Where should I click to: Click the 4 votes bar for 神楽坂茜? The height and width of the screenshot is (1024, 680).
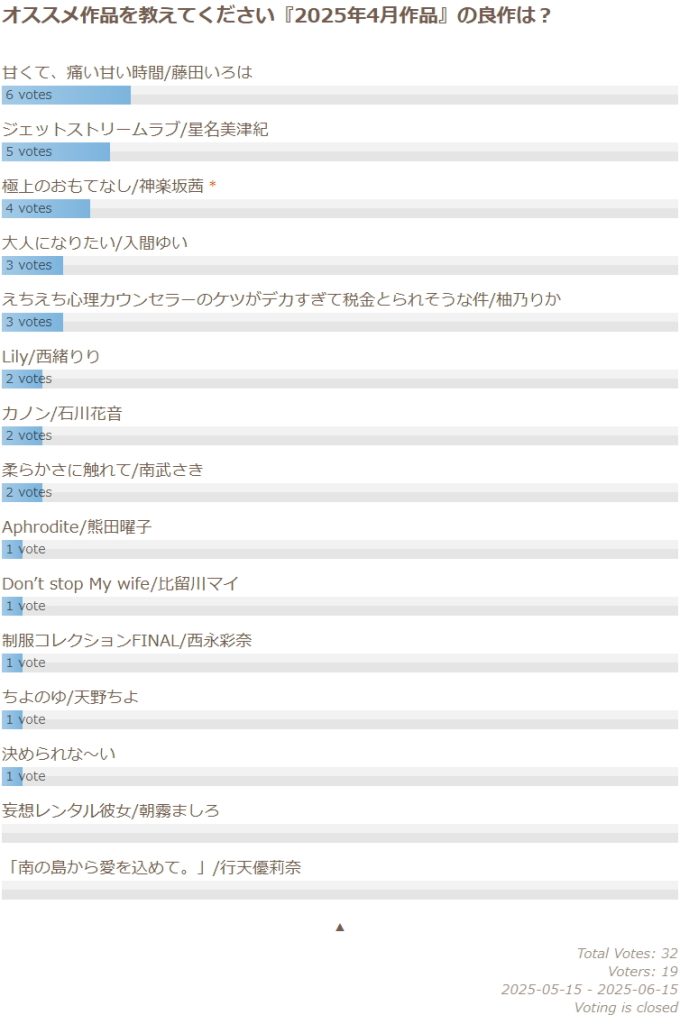(46, 209)
